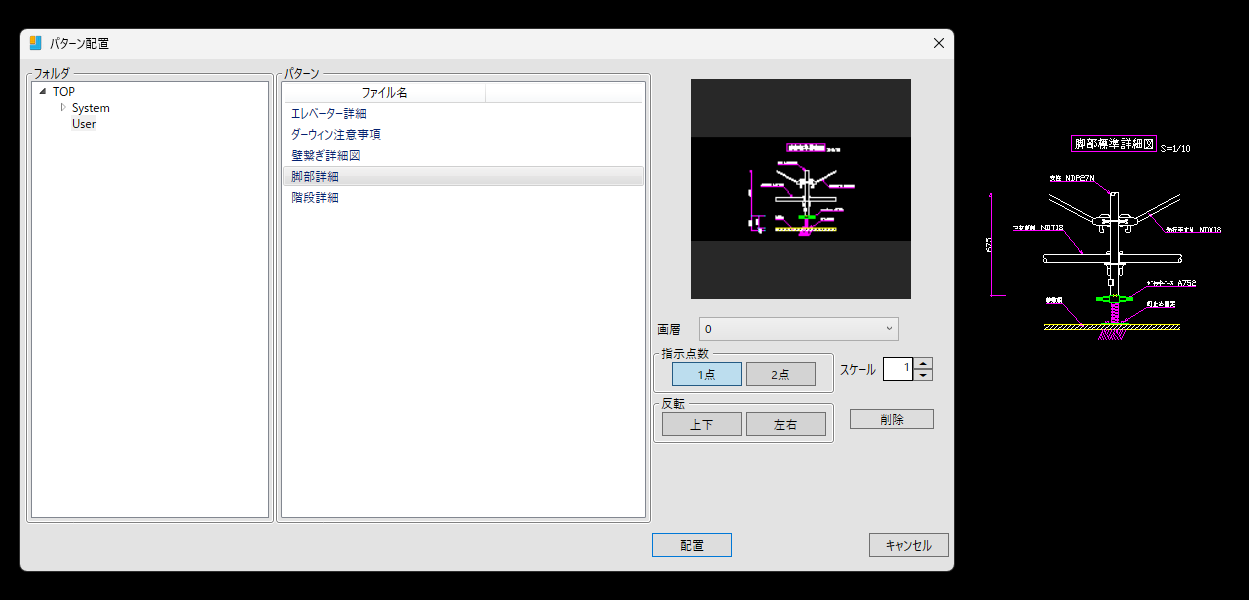Viewport: 1249px width, 600px height.
Task: Expand the System folder arrow
Action: (63, 108)
